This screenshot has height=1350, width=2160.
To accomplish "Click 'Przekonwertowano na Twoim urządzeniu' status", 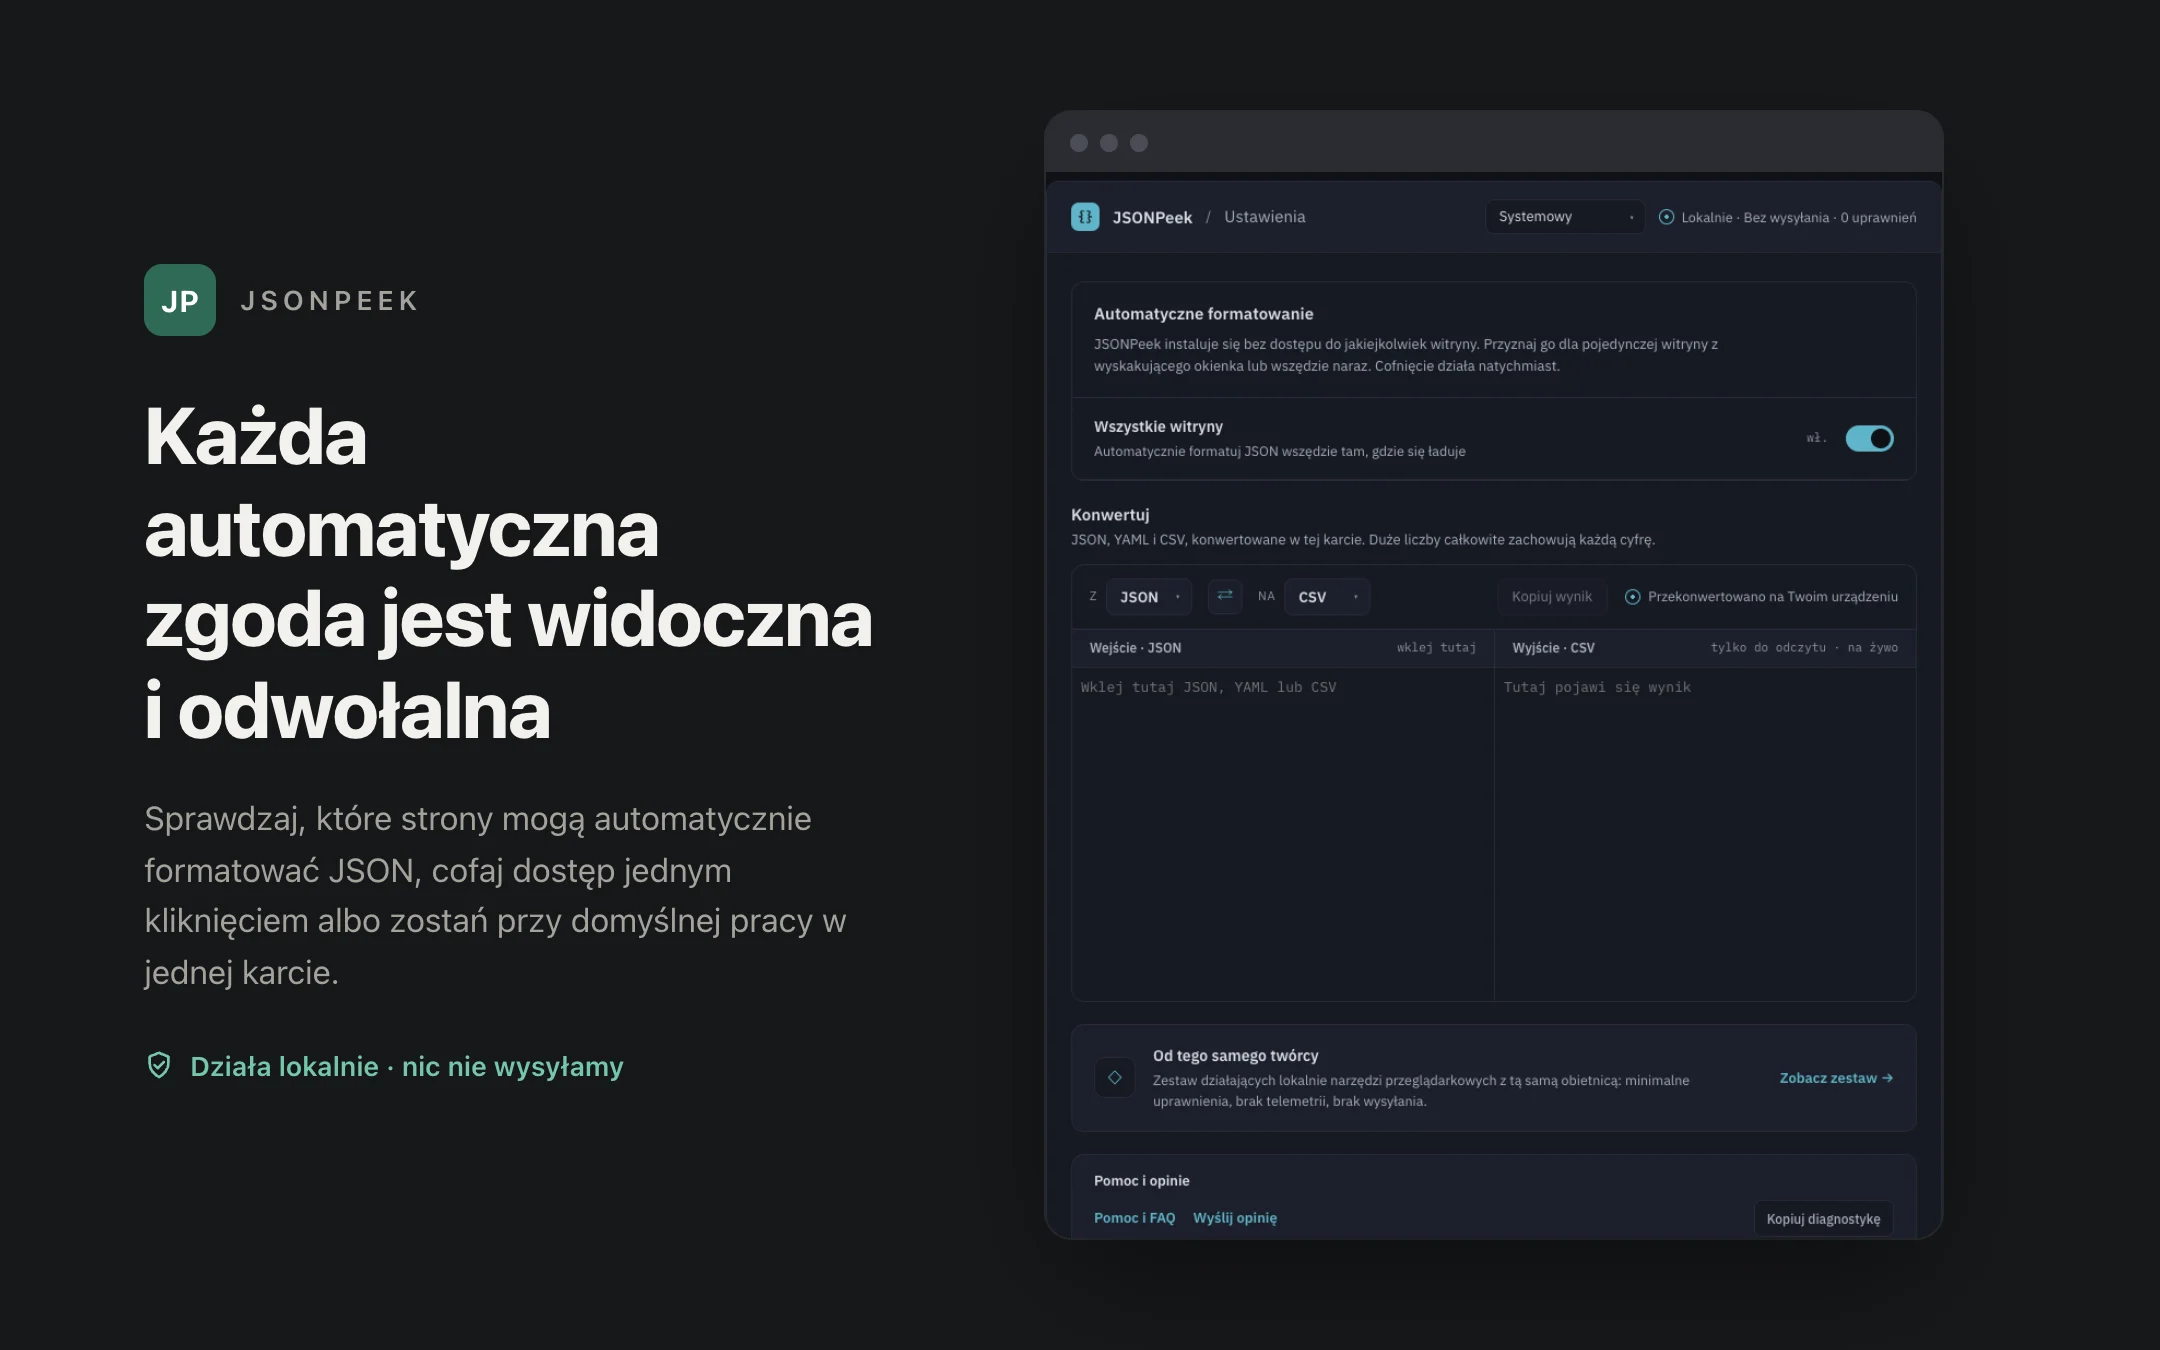I will tap(1772, 597).
